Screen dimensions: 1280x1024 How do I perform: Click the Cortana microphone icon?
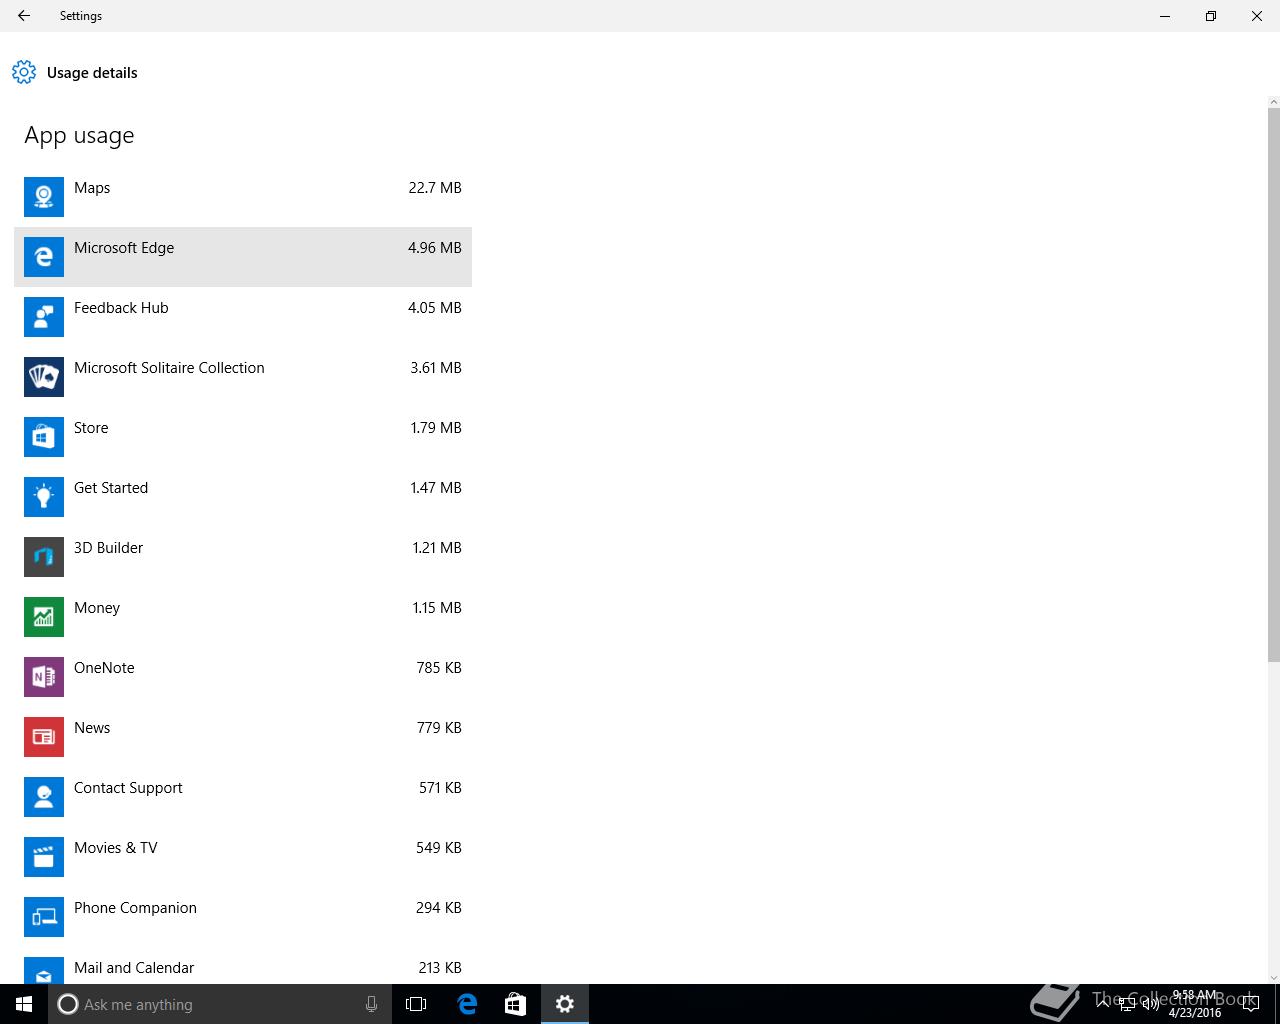371,1004
